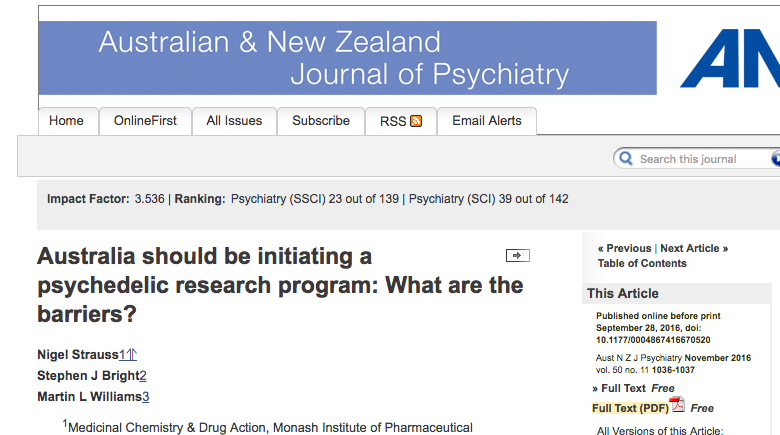780x435 pixels.
Task: Click affiliation link 3 after Martin L Williams
Action: point(146,397)
